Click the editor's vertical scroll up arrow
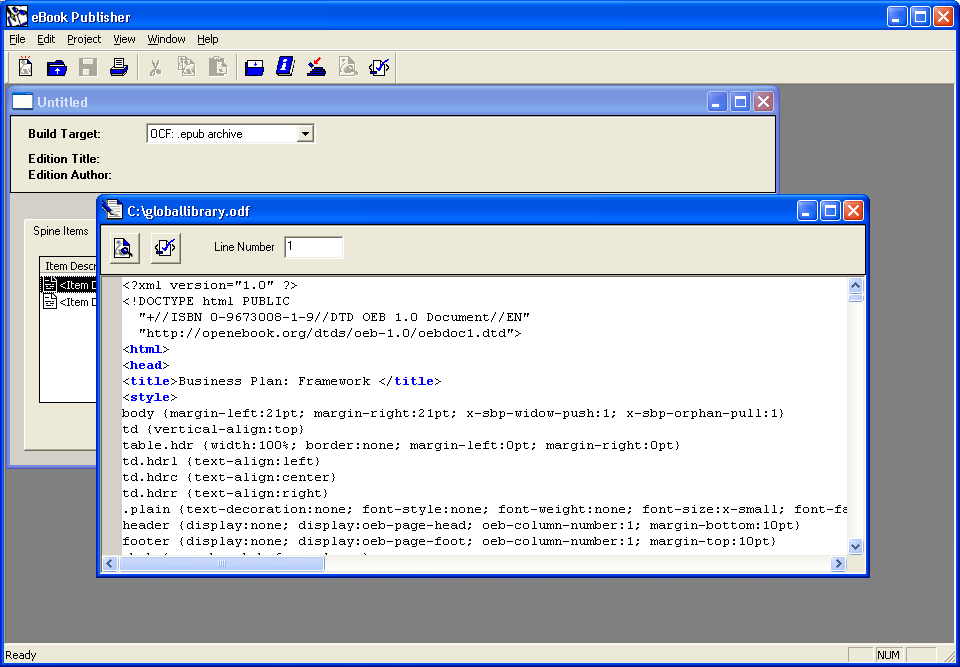 [855, 285]
